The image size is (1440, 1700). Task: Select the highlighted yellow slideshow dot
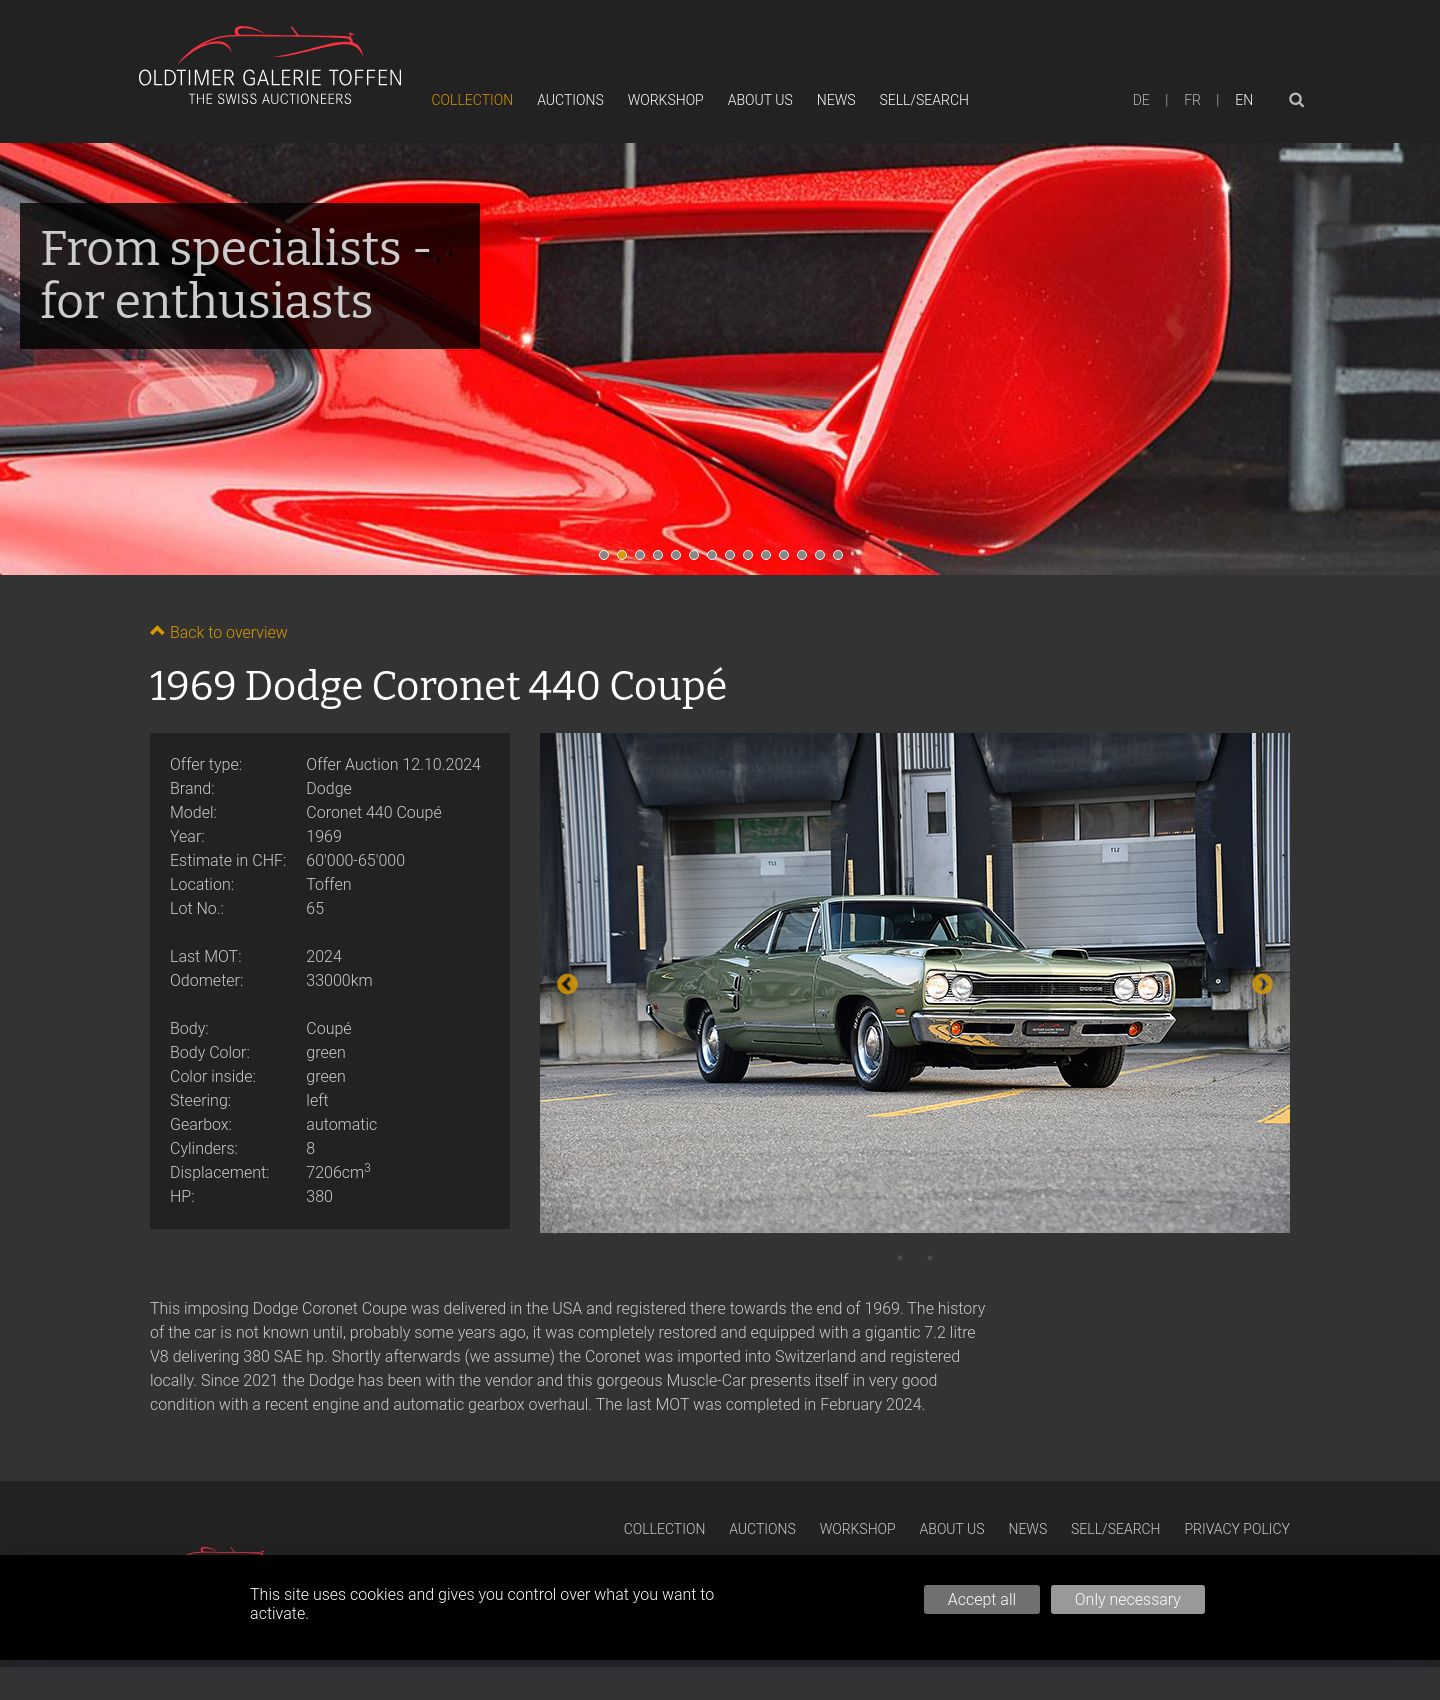(622, 555)
